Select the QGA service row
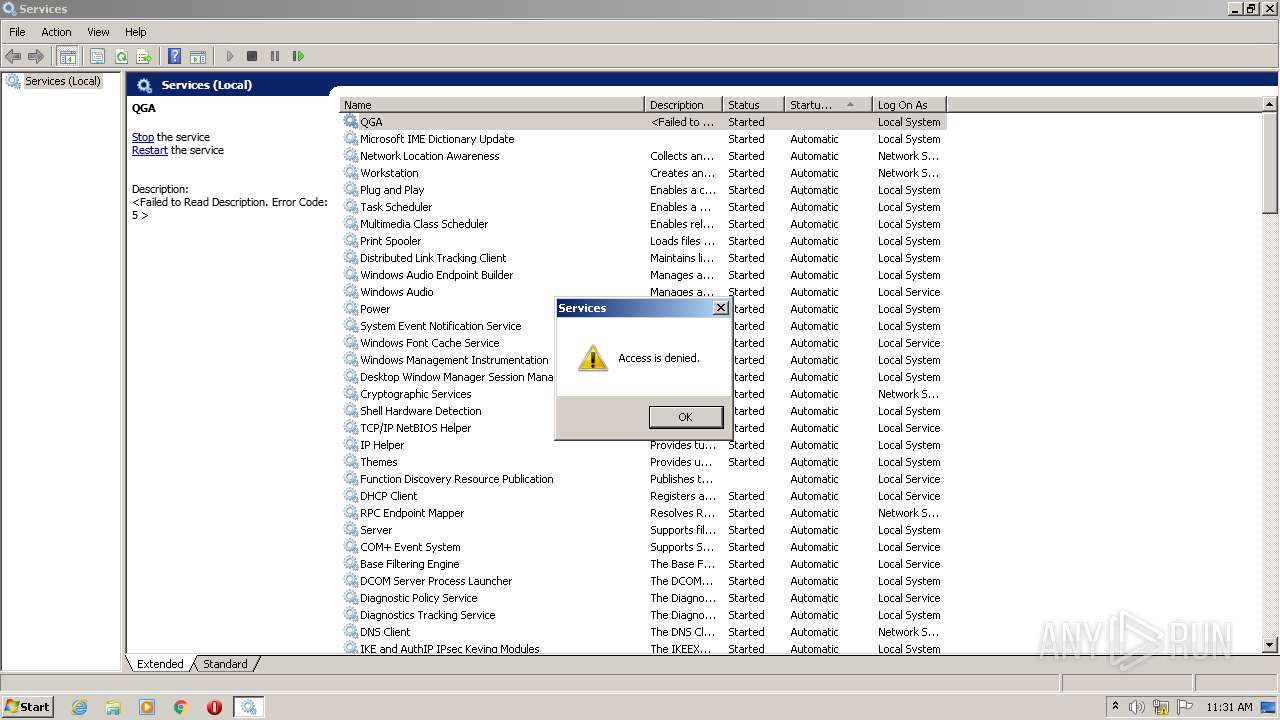 coord(642,122)
